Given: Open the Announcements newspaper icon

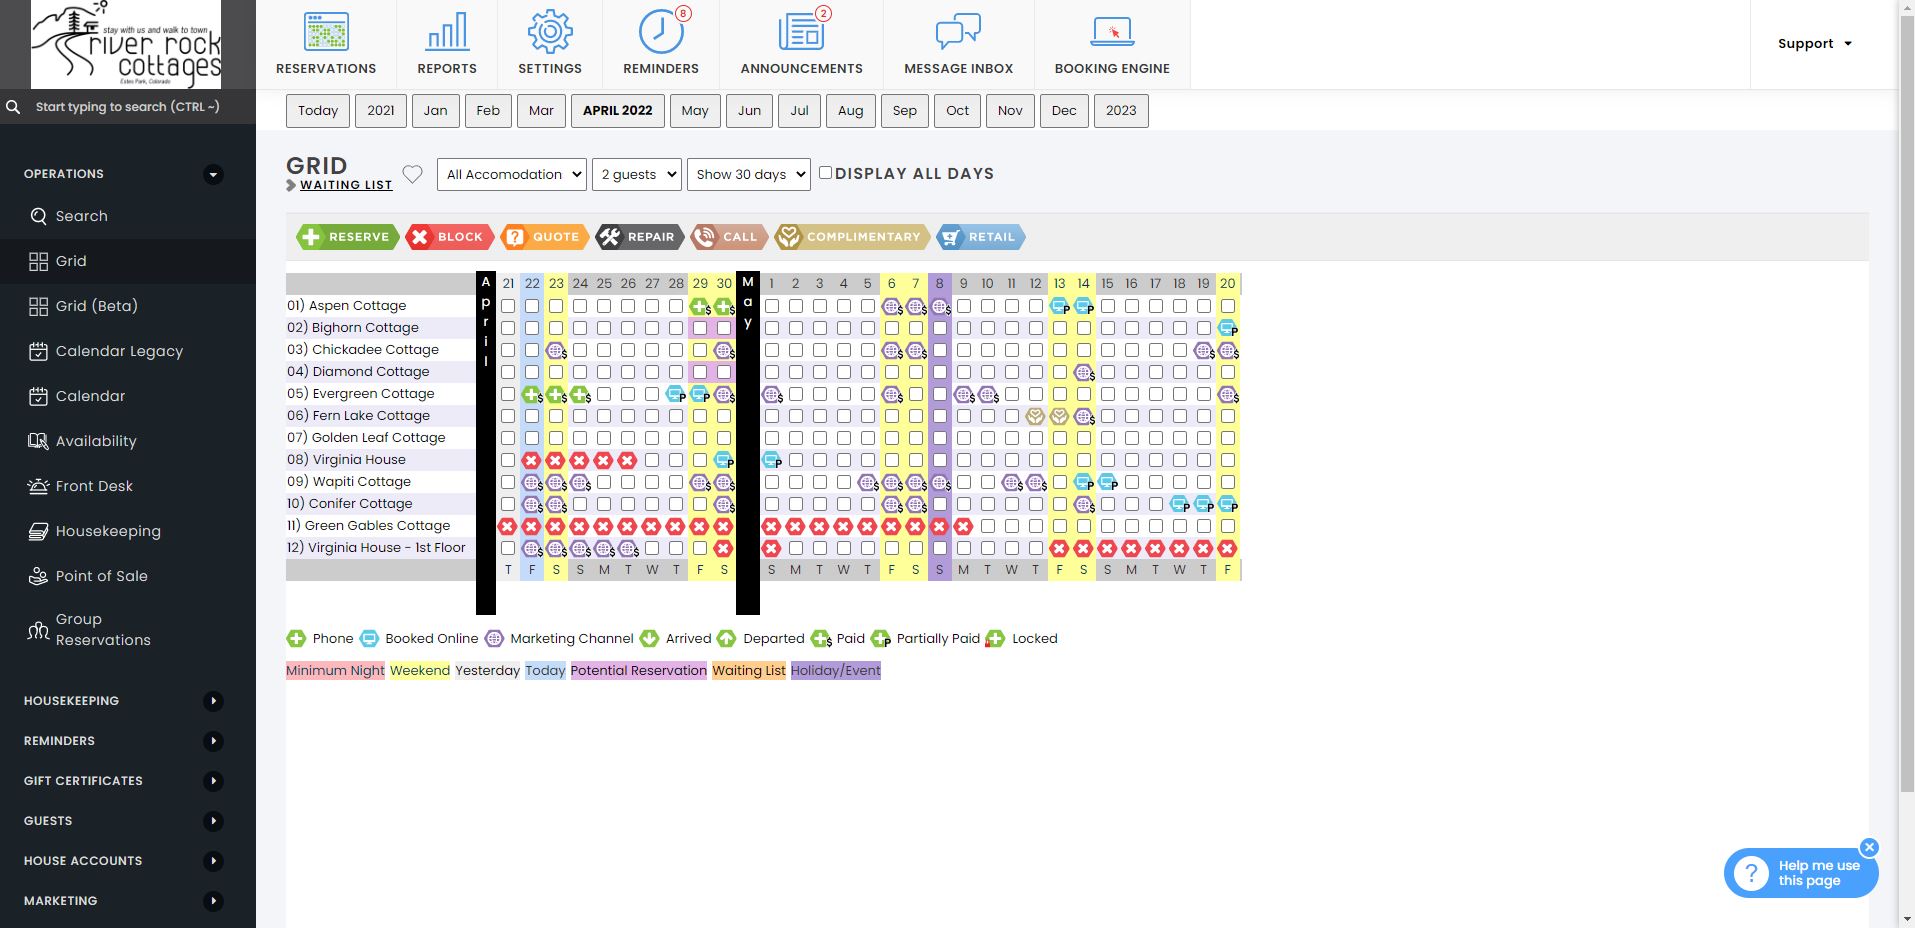Looking at the screenshot, I should tap(801, 33).
